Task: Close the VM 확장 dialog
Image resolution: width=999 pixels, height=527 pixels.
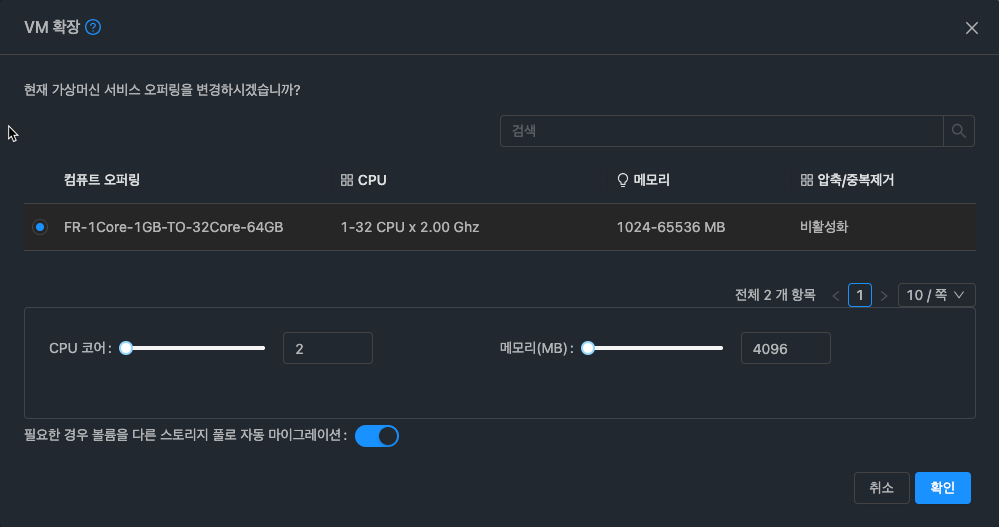Action: tap(971, 28)
